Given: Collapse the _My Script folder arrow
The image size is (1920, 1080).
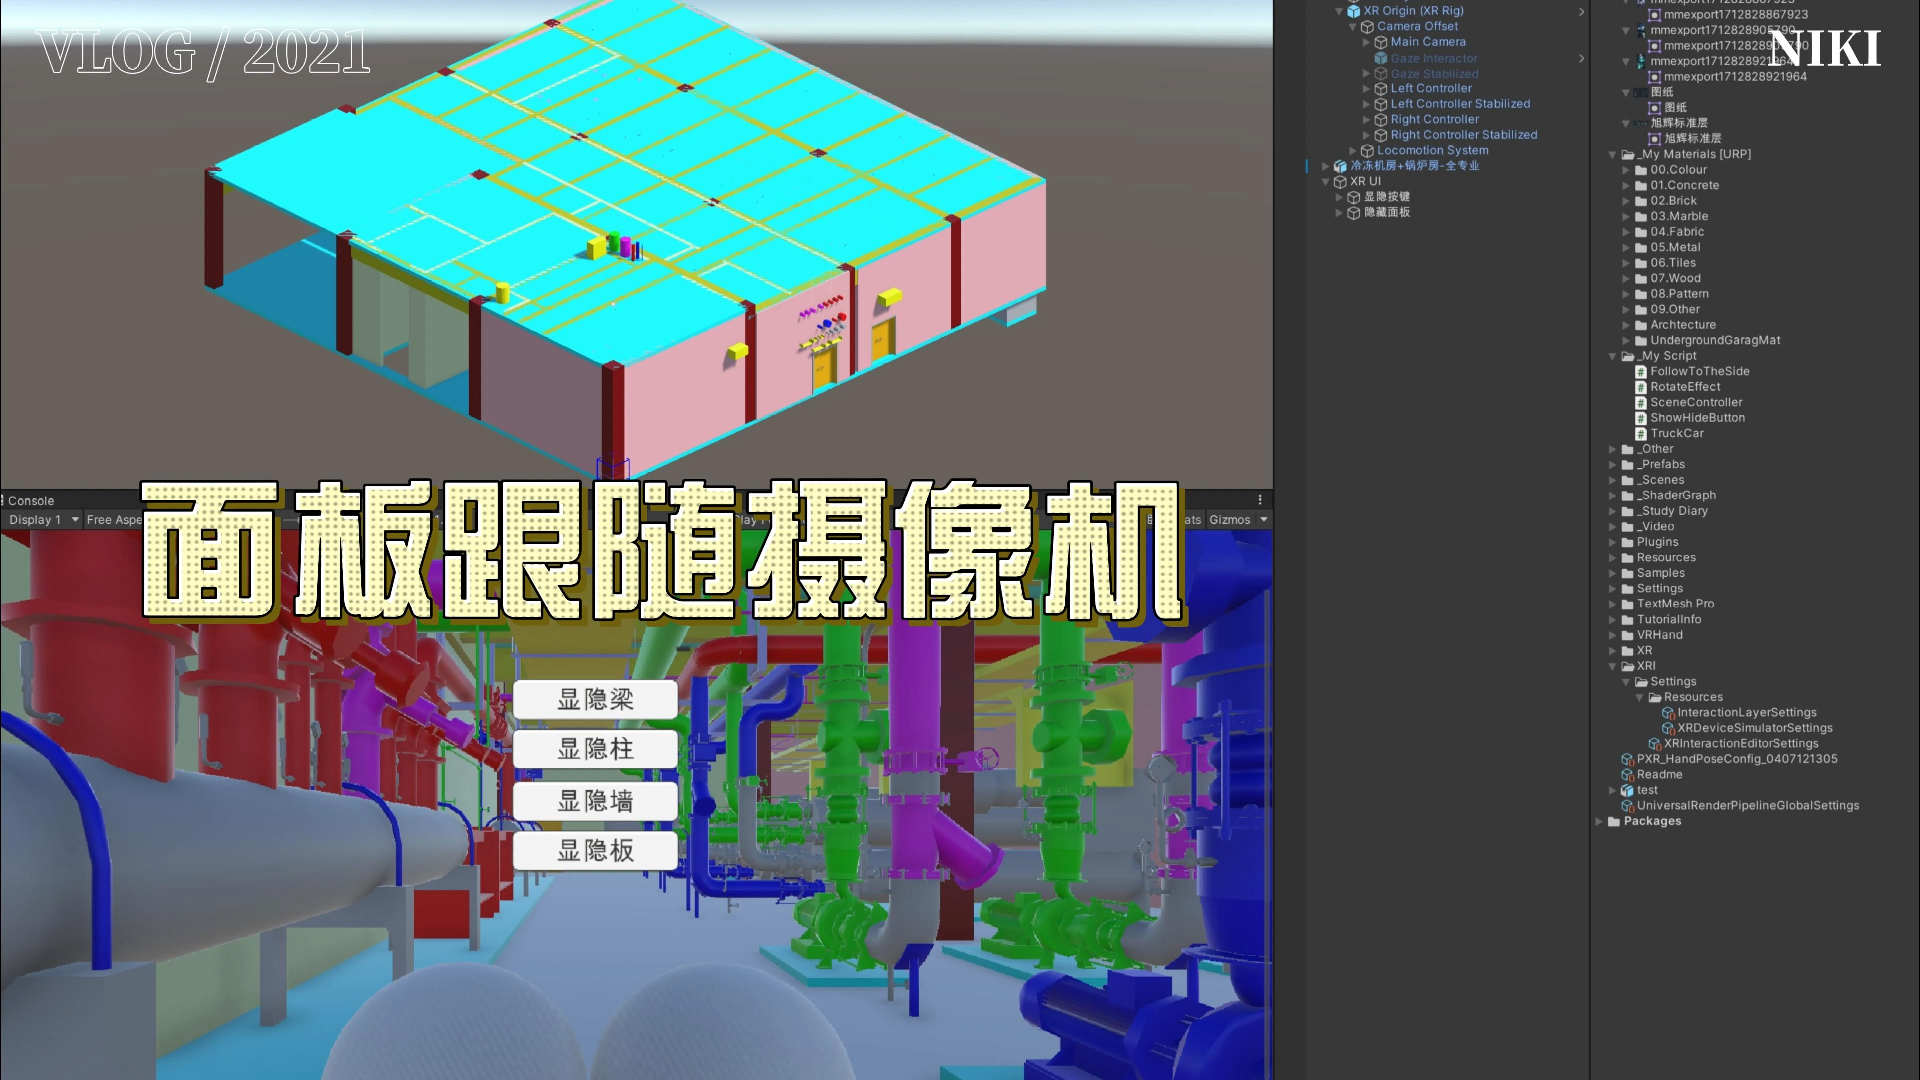Looking at the screenshot, I should tap(1612, 356).
